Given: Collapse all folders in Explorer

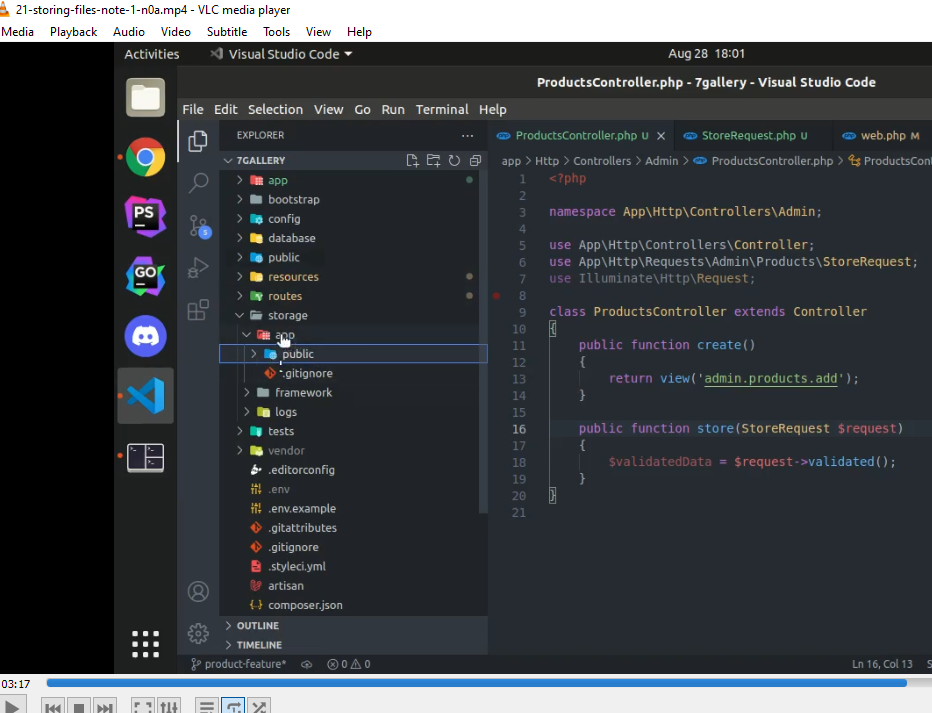Looking at the screenshot, I should coord(475,160).
